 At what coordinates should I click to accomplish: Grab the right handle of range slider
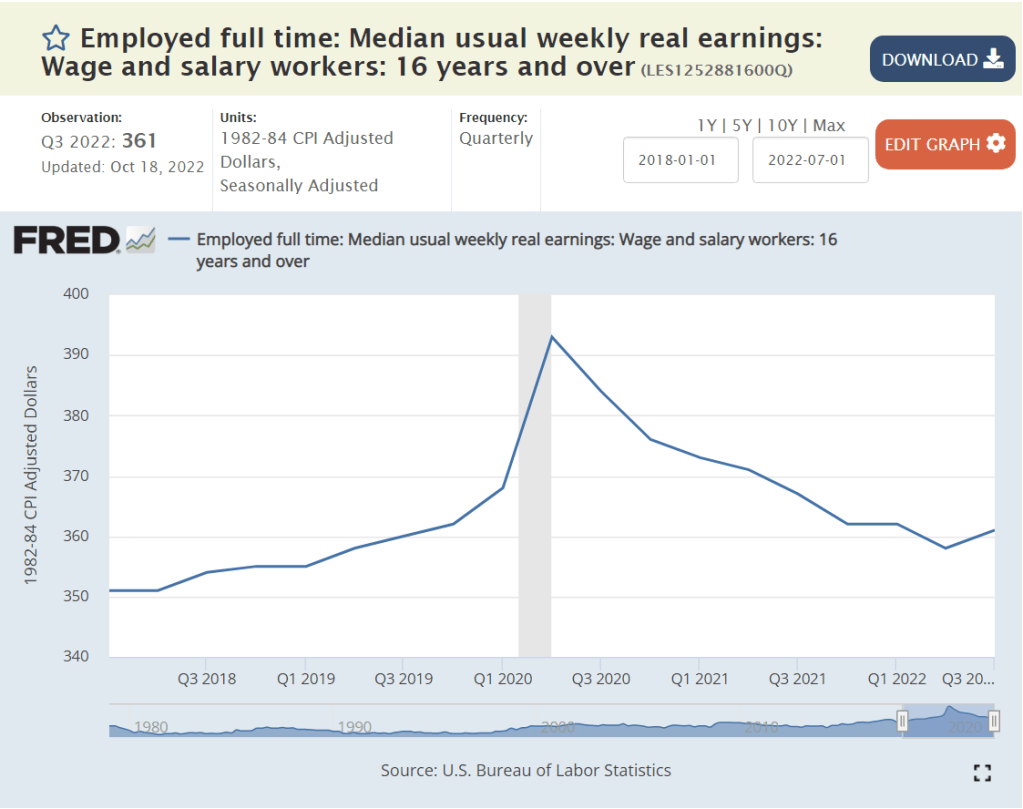pos(994,721)
